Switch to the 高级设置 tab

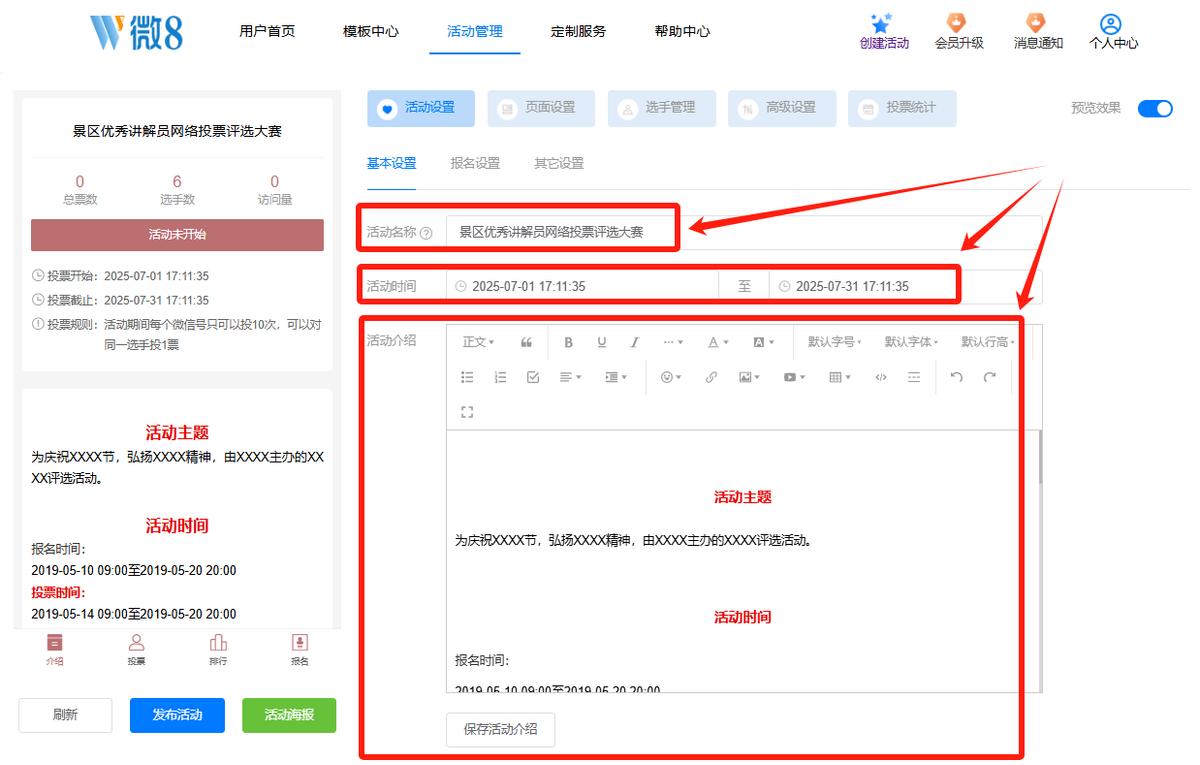[x=782, y=108]
